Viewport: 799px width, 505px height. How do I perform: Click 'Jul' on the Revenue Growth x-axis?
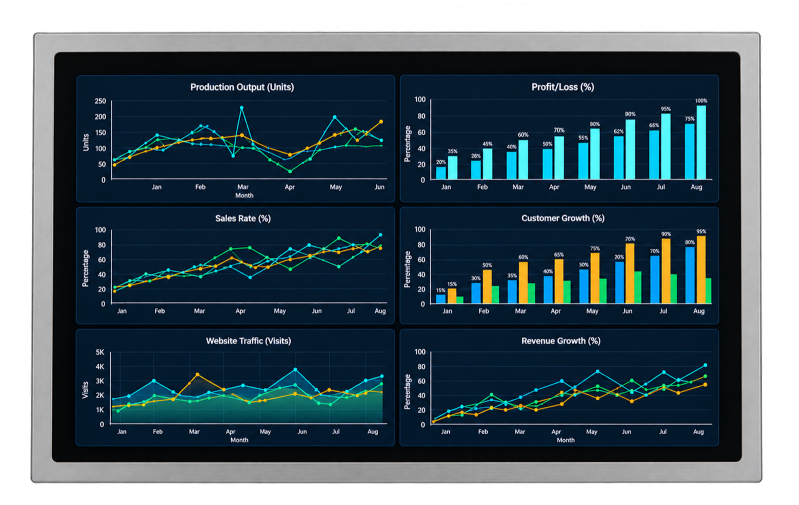pyautogui.click(x=663, y=432)
